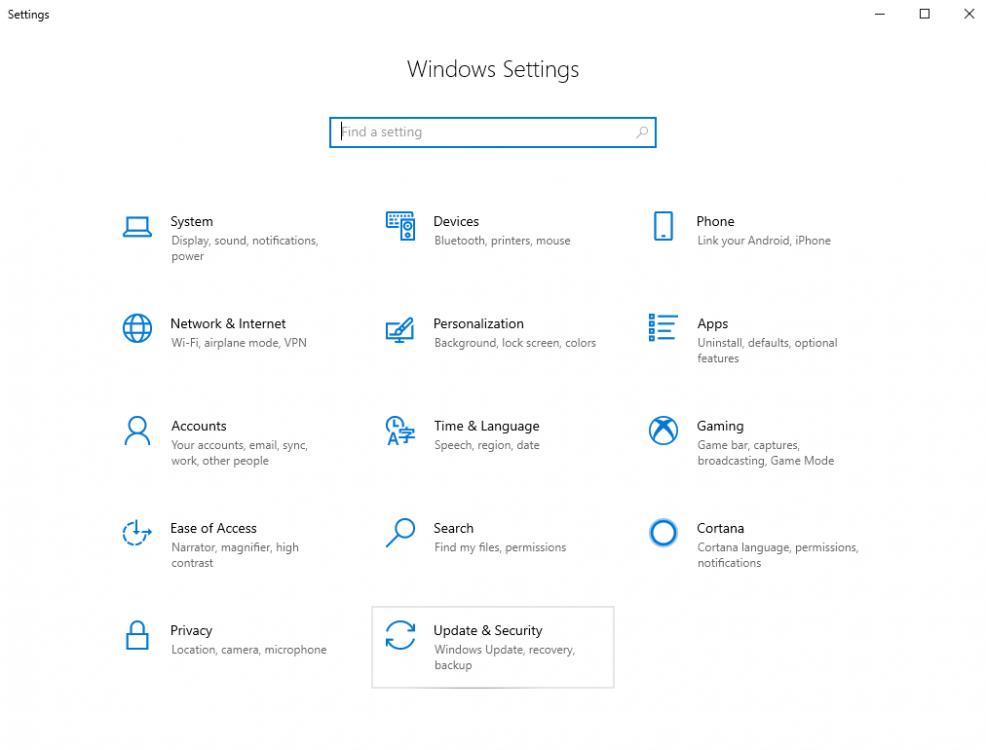Click 'Wi-Fi, airplane mode, VPN' description
986x750 pixels.
[238, 343]
